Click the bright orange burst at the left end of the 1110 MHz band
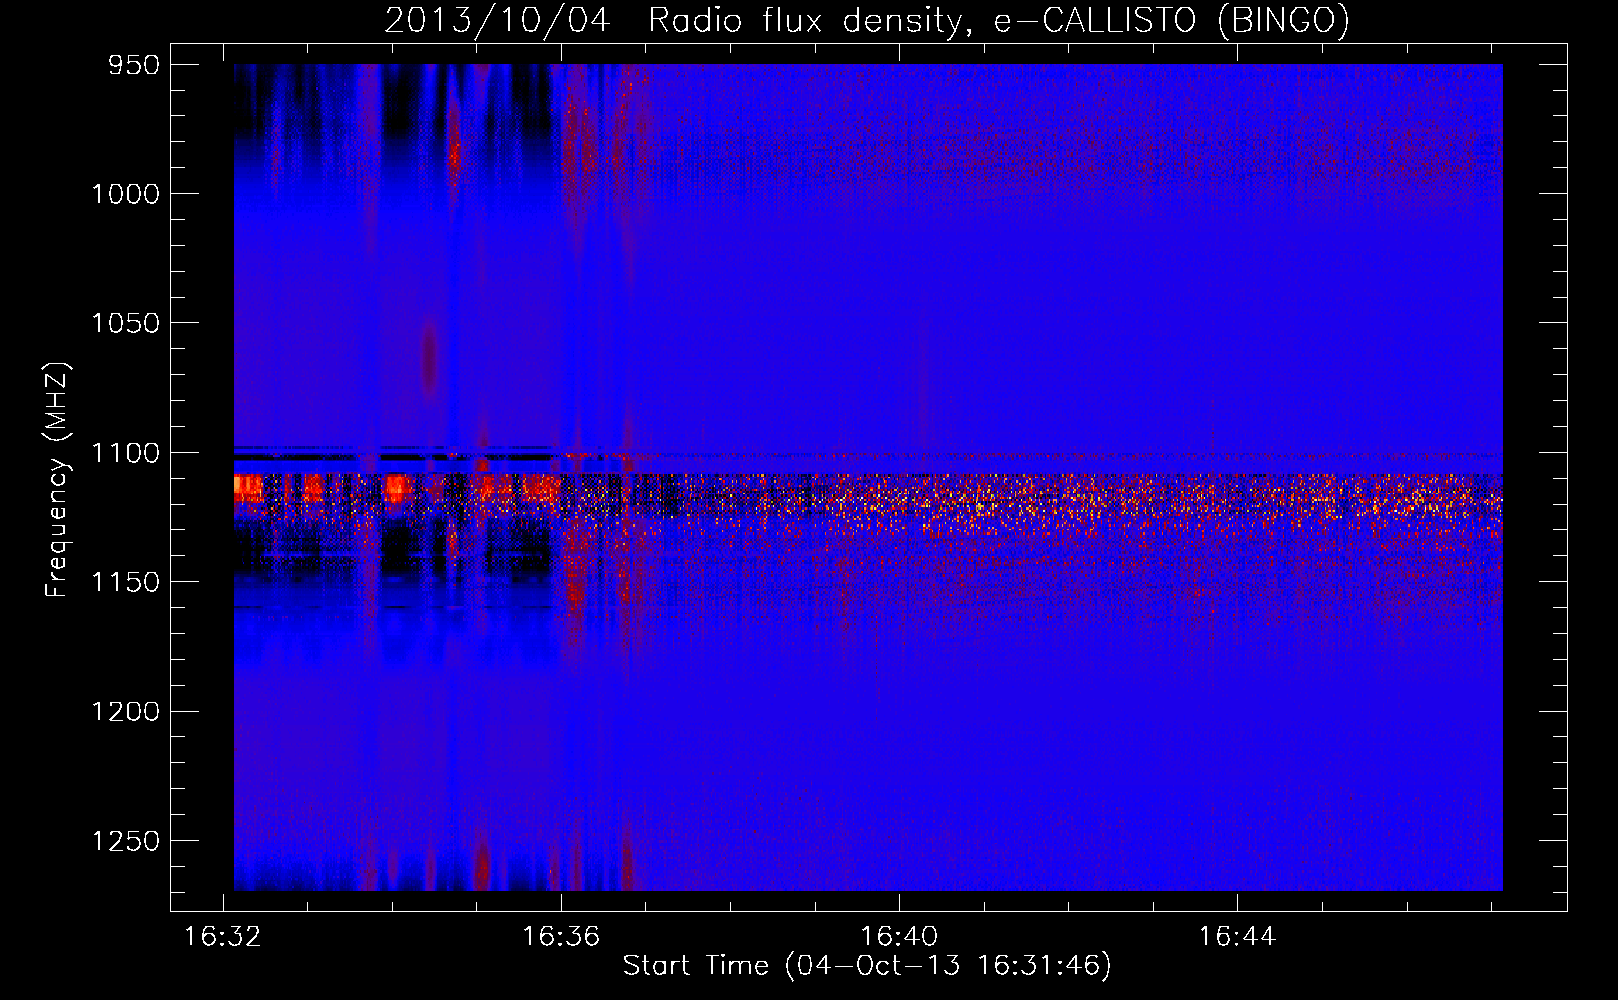The width and height of the screenshot is (1618, 1000). tap(248, 488)
